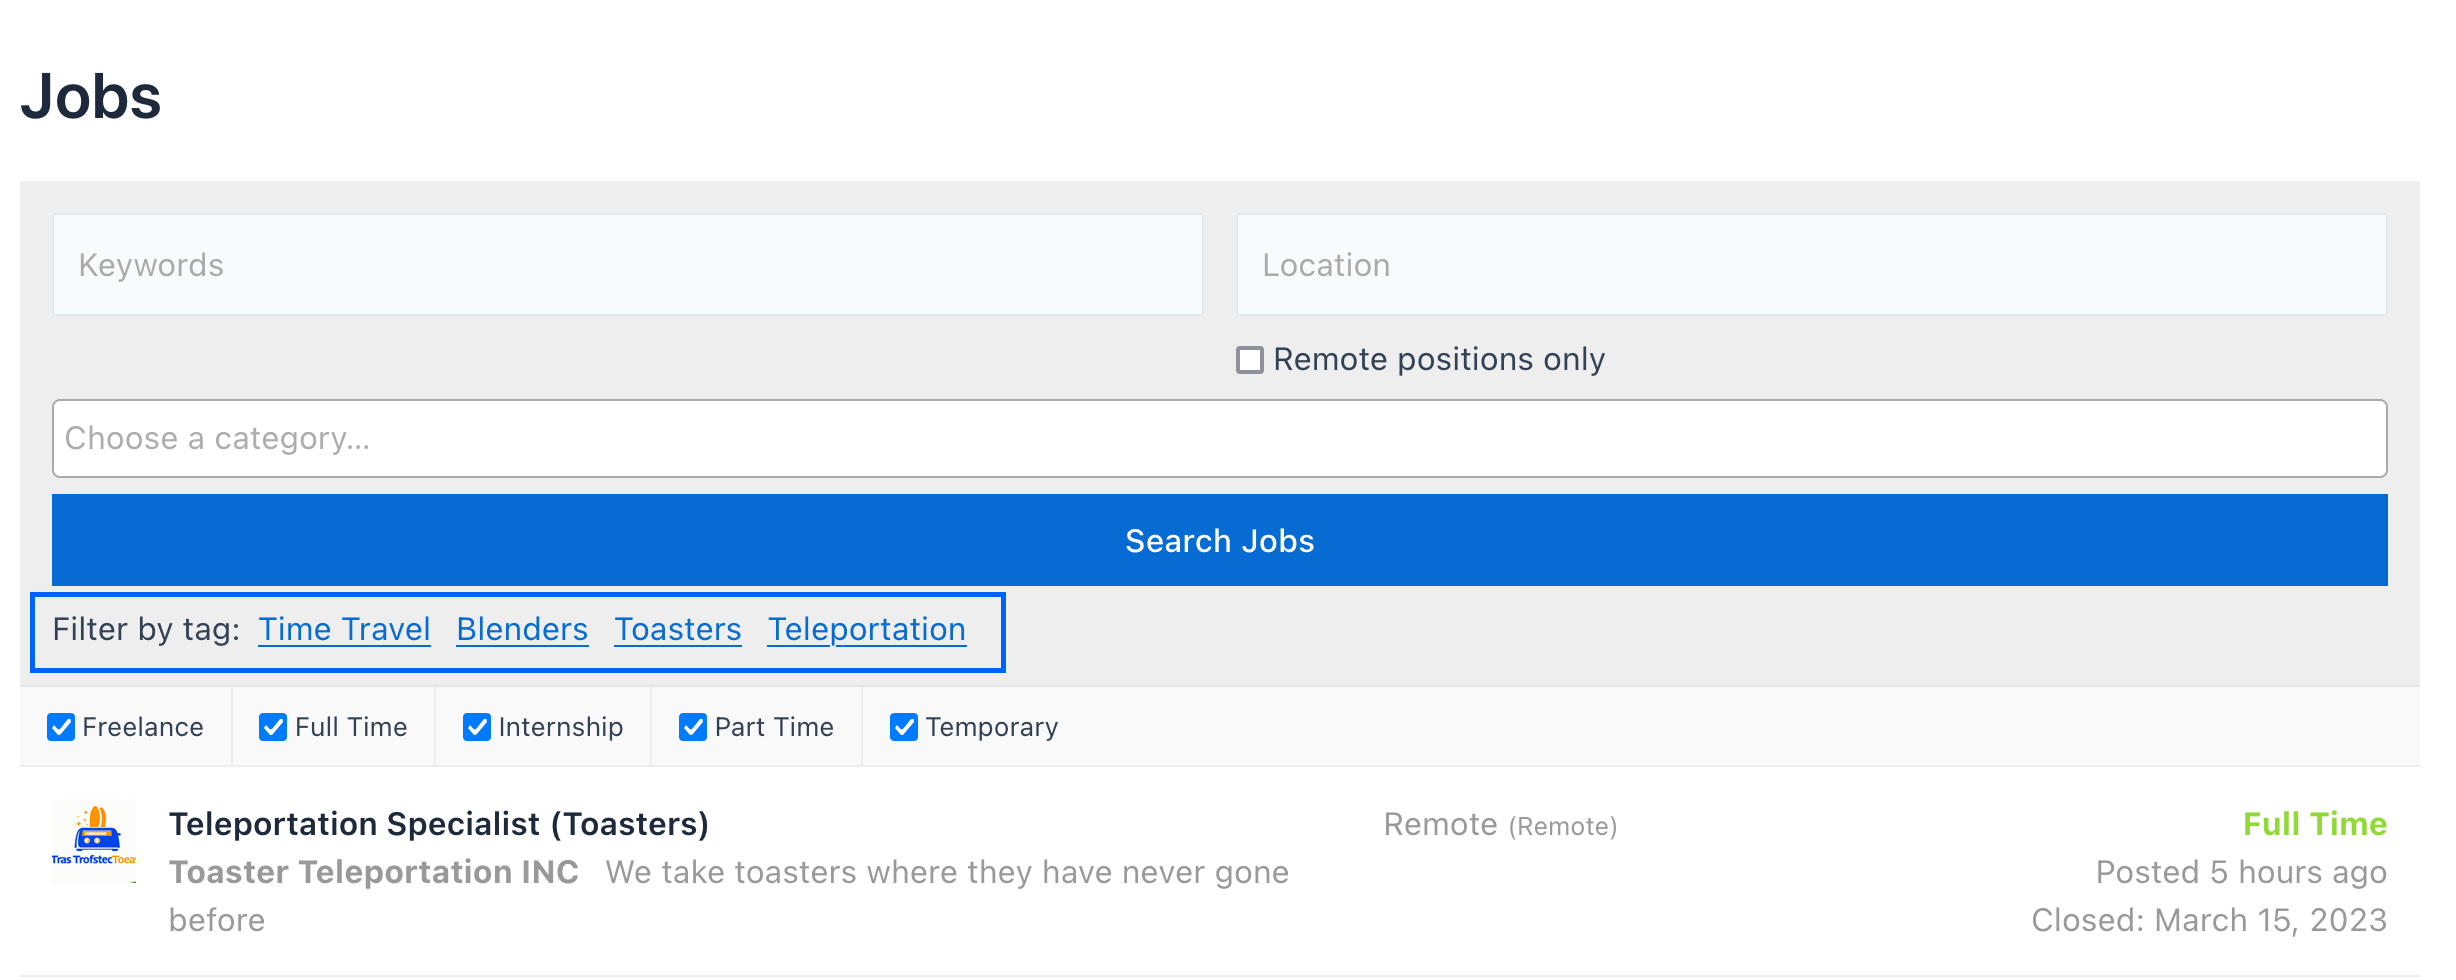Click the Location input field
Screen dimensions: 2456x980
1810,264
